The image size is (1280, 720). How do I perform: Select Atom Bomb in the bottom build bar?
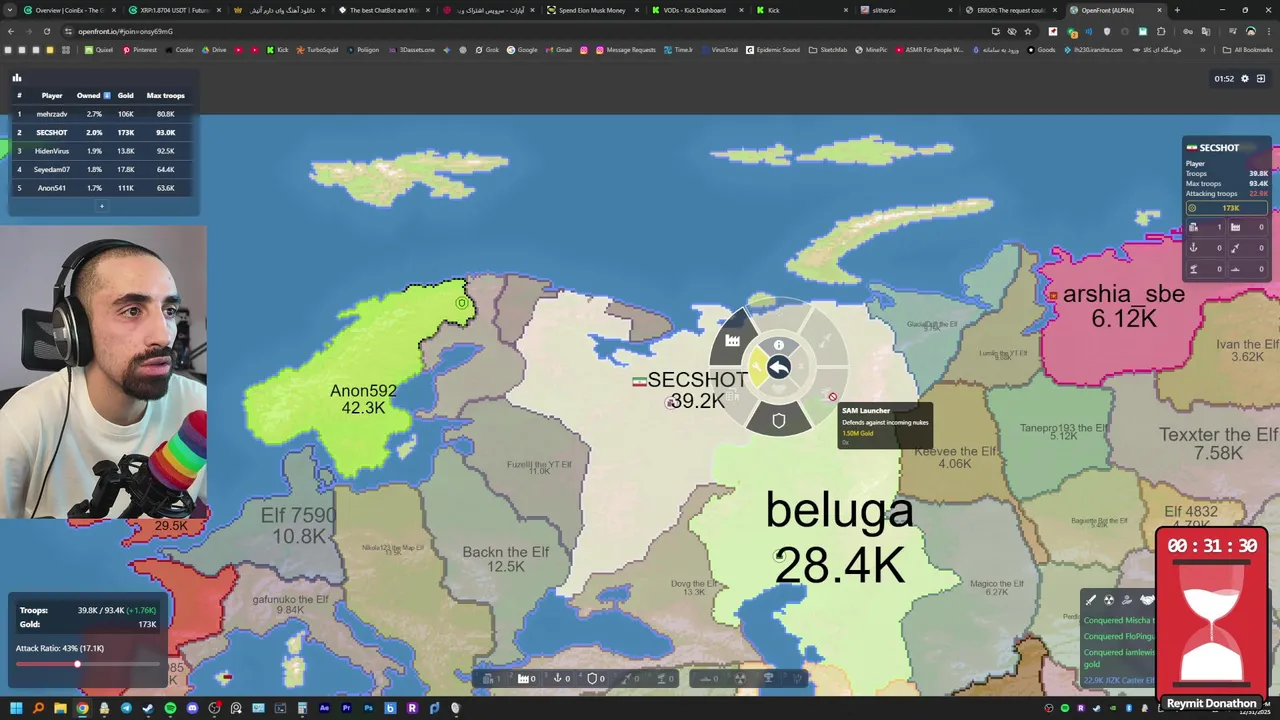740,678
